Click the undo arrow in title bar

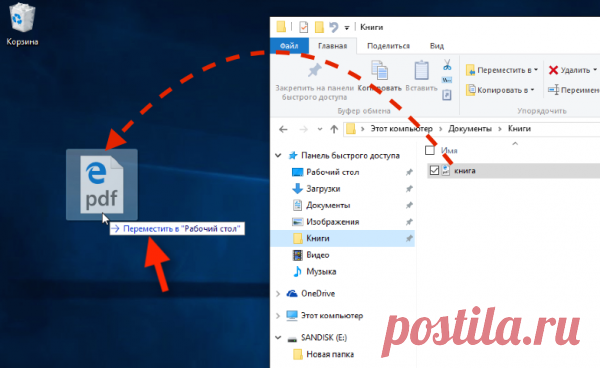[x=334, y=27]
